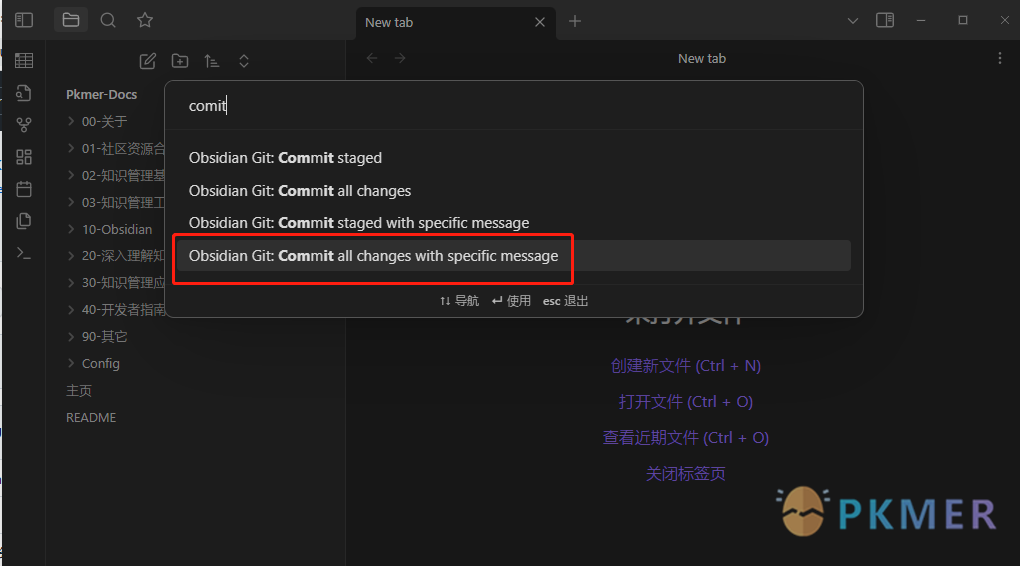Expand the 10-Obsidian folder
The width and height of the screenshot is (1020, 566).
[112, 229]
